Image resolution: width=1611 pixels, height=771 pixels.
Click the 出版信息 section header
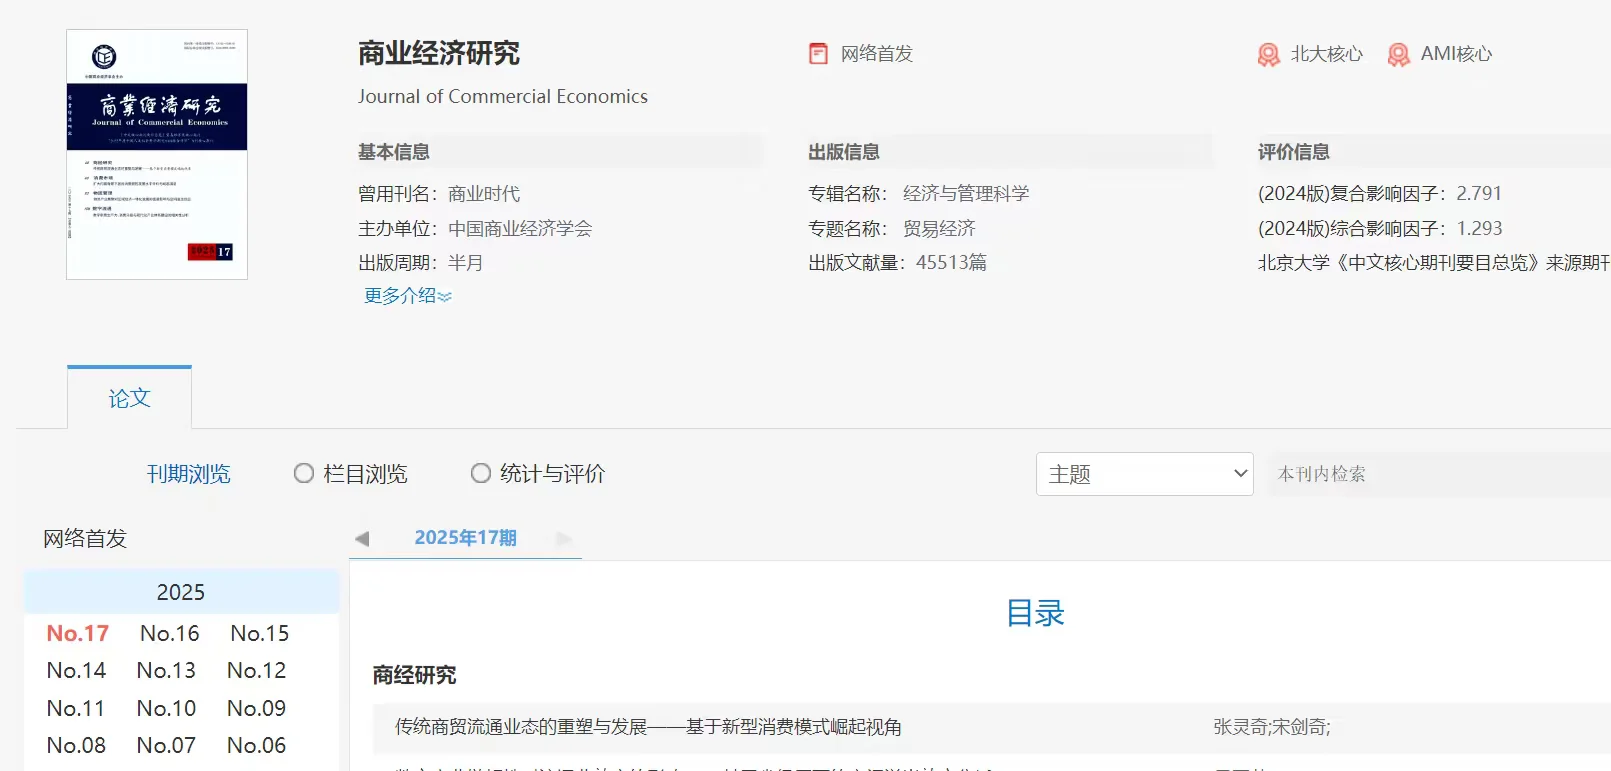844,152
